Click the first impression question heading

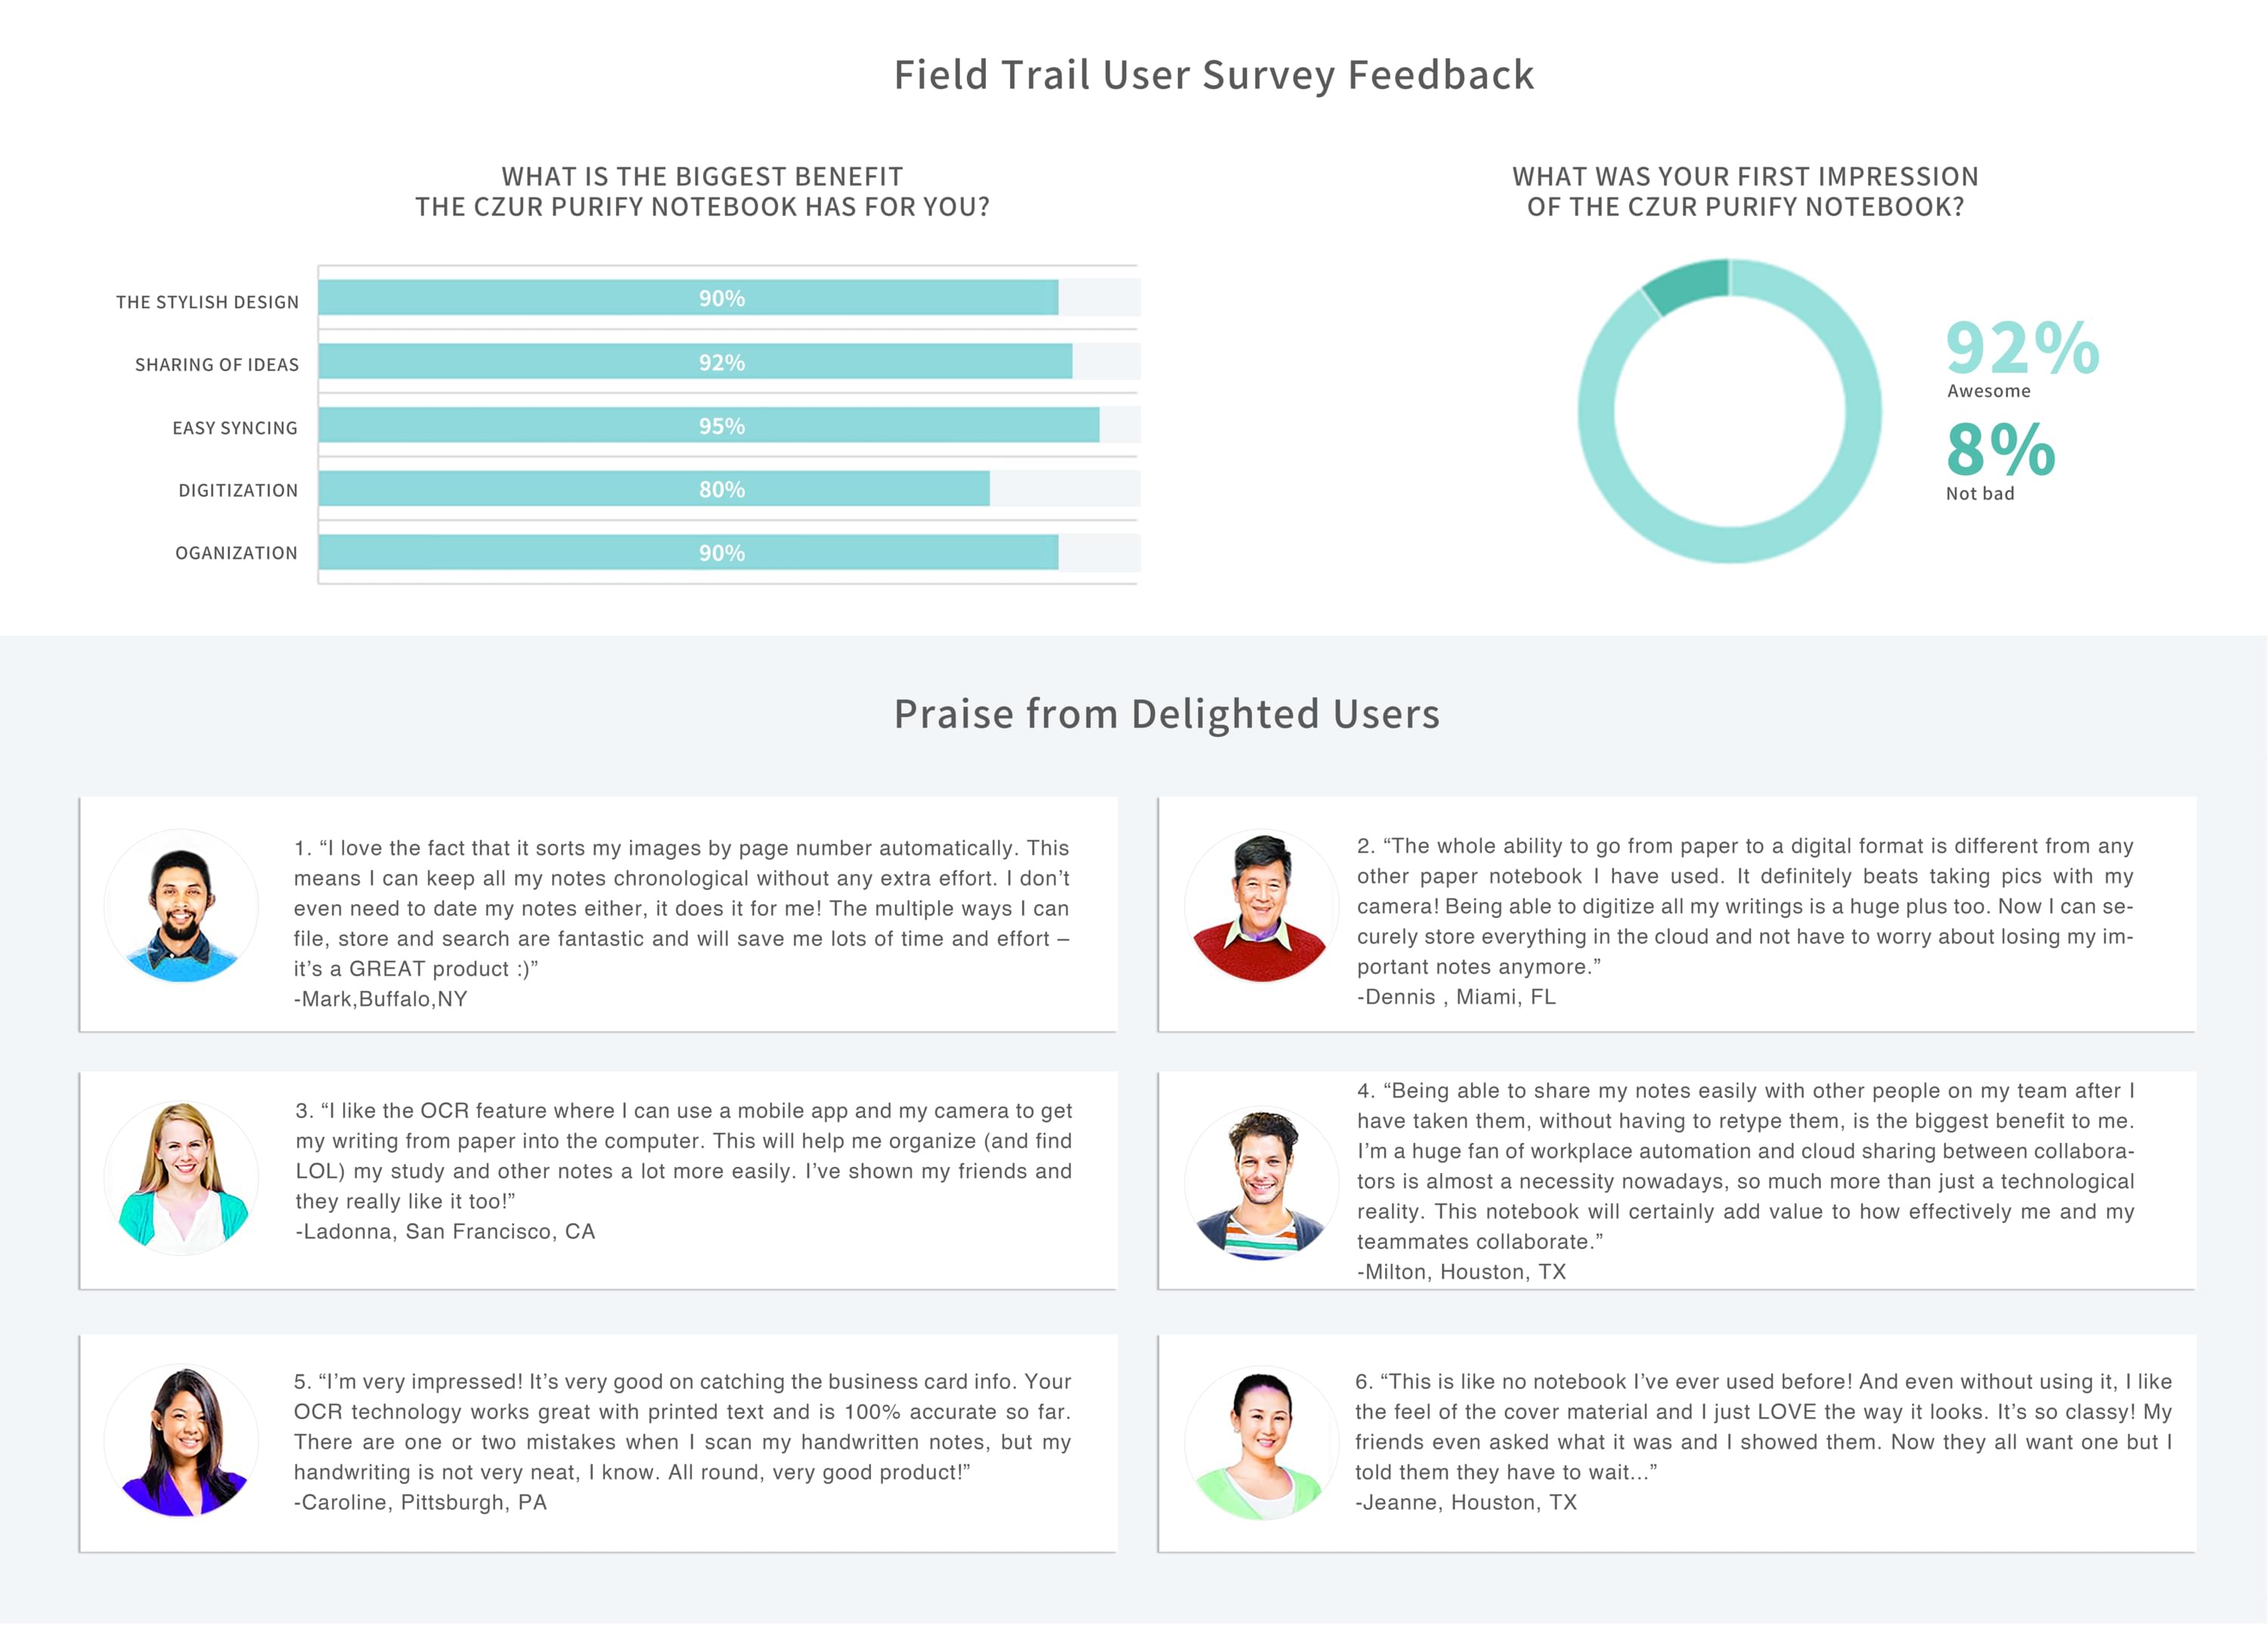tap(1745, 191)
